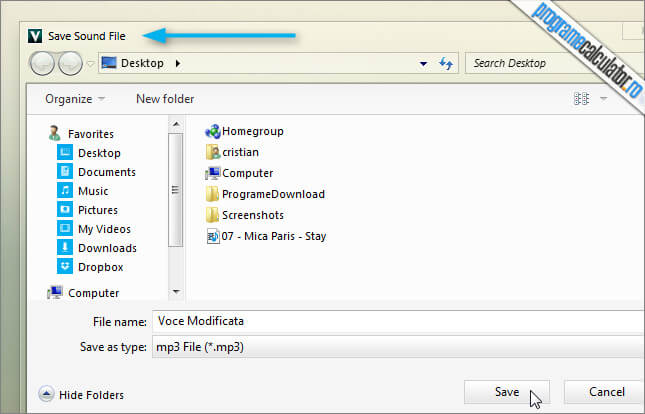645x414 pixels.
Task: Click the Documents icon in Favorites
Action: point(65,171)
